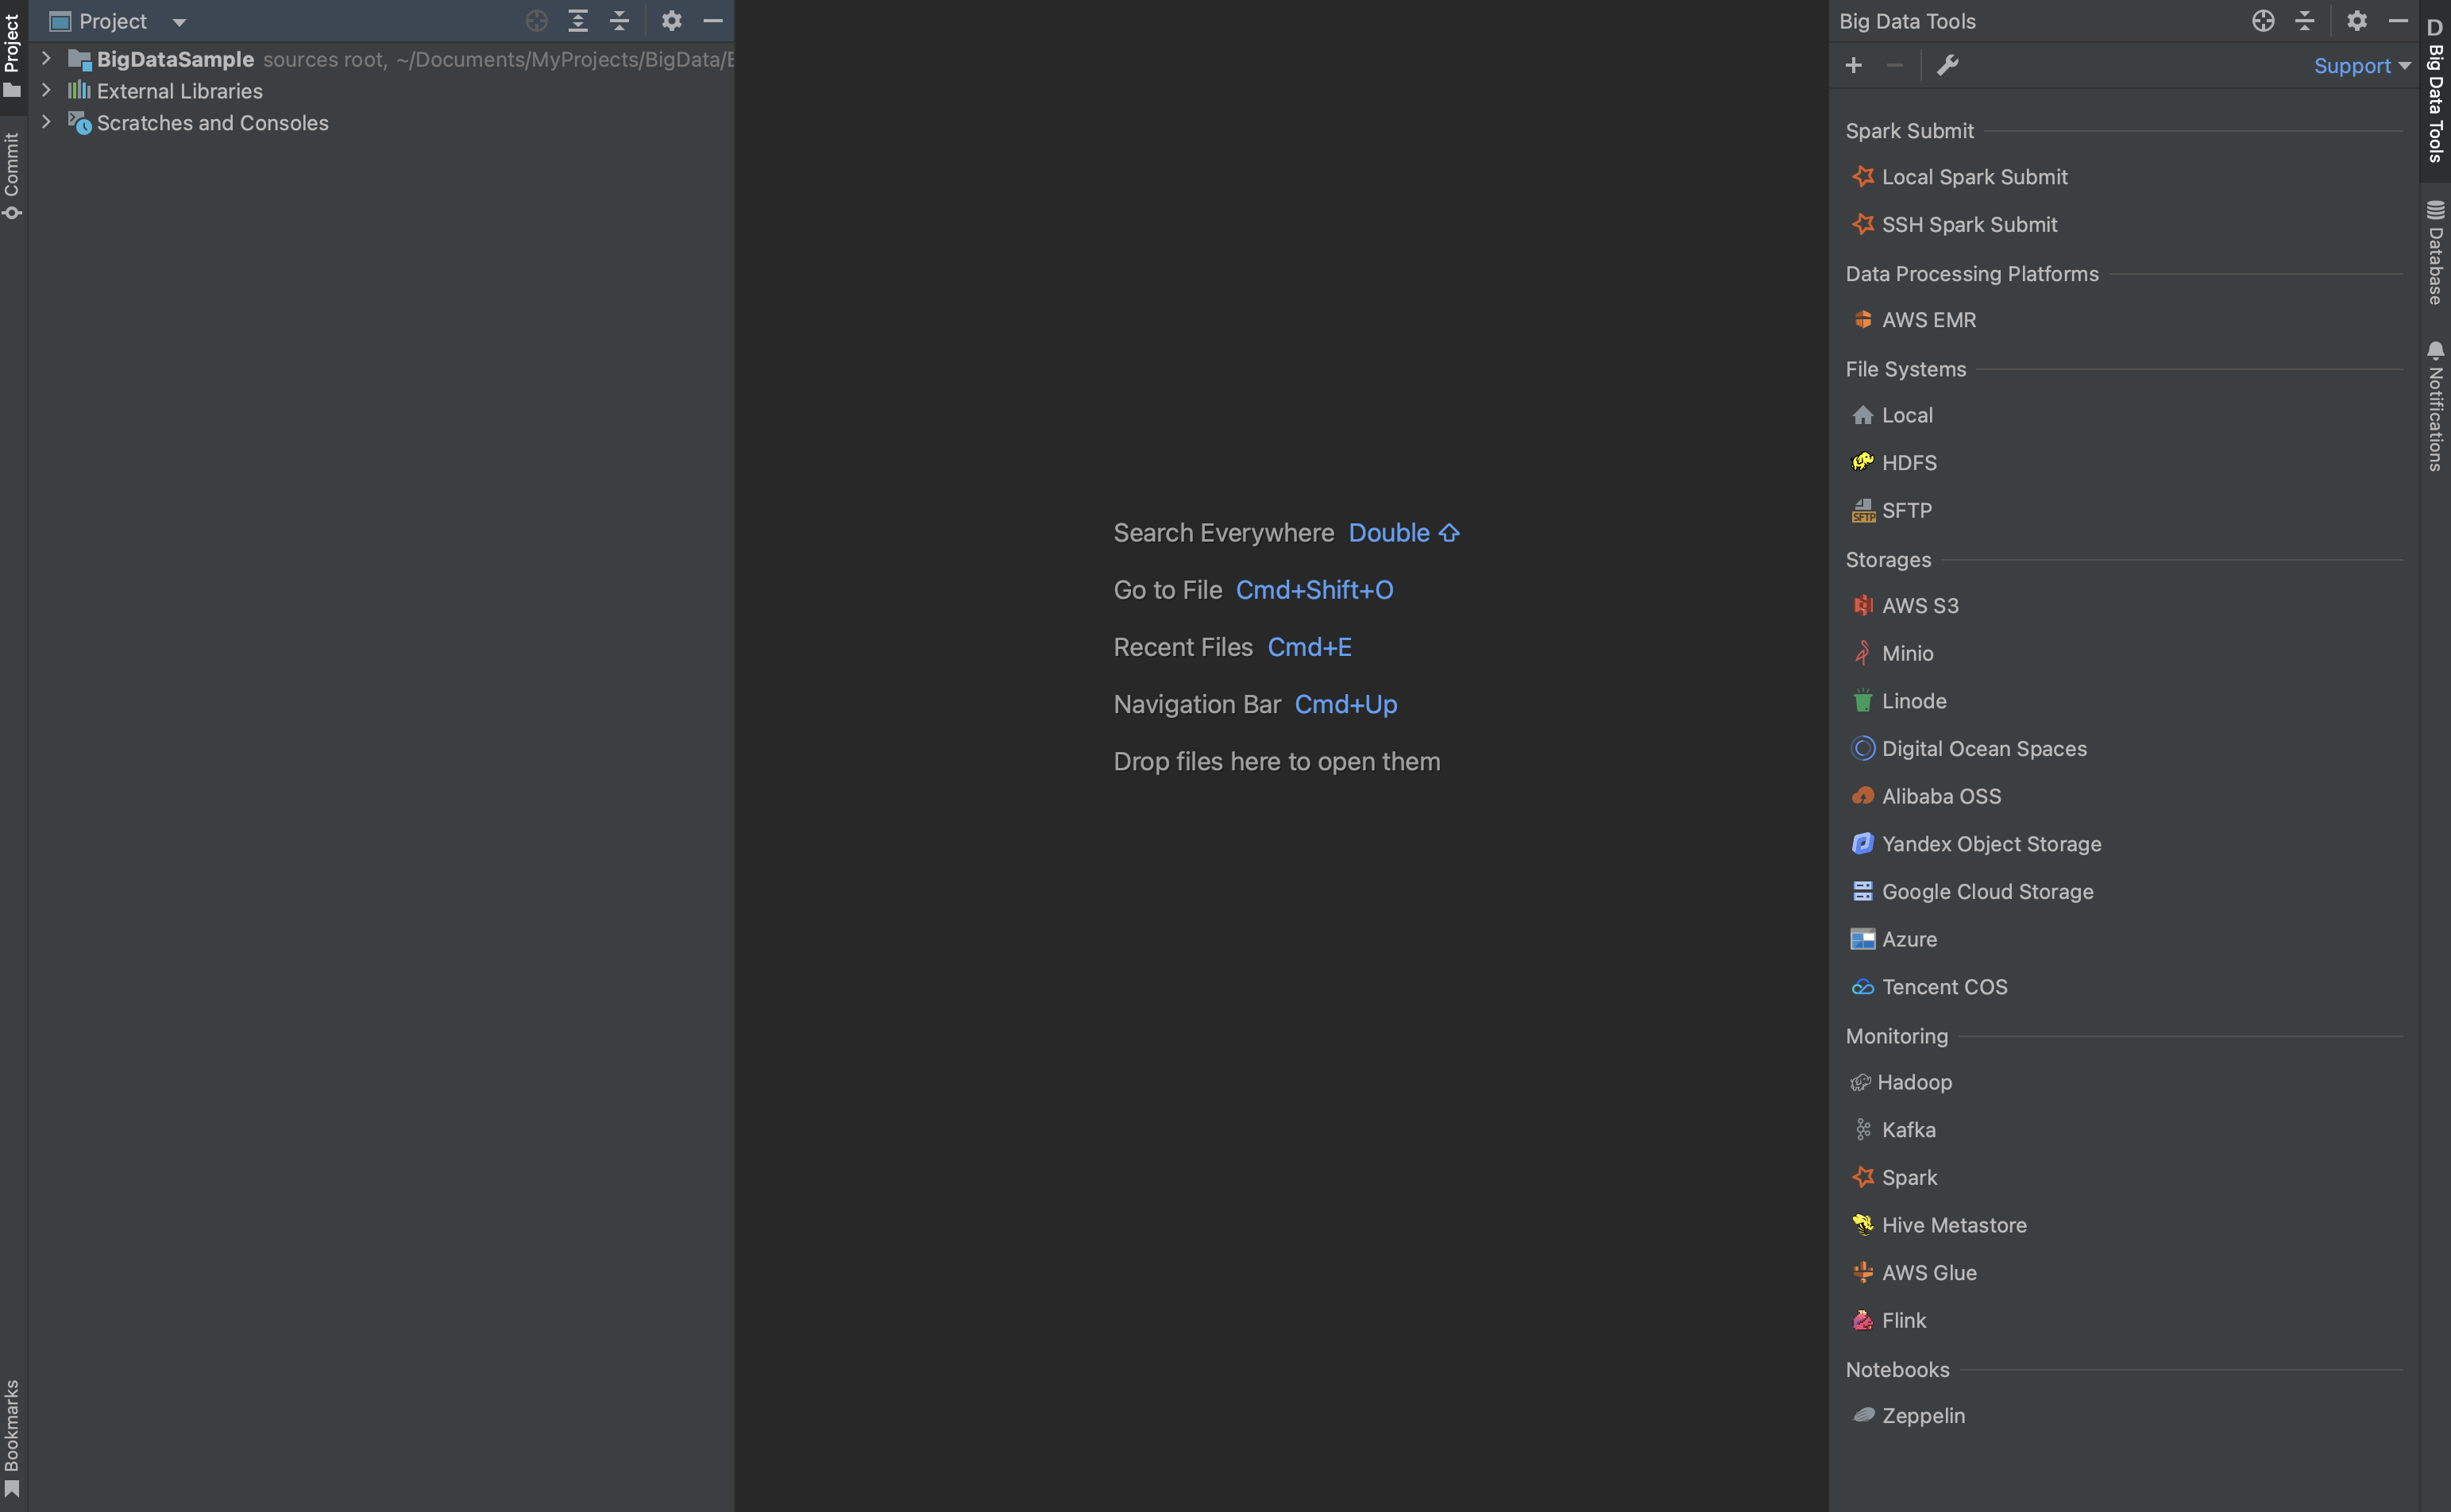Expand Scratches and Consoles
Screen dimensions: 2451x1512
coord(46,122)
